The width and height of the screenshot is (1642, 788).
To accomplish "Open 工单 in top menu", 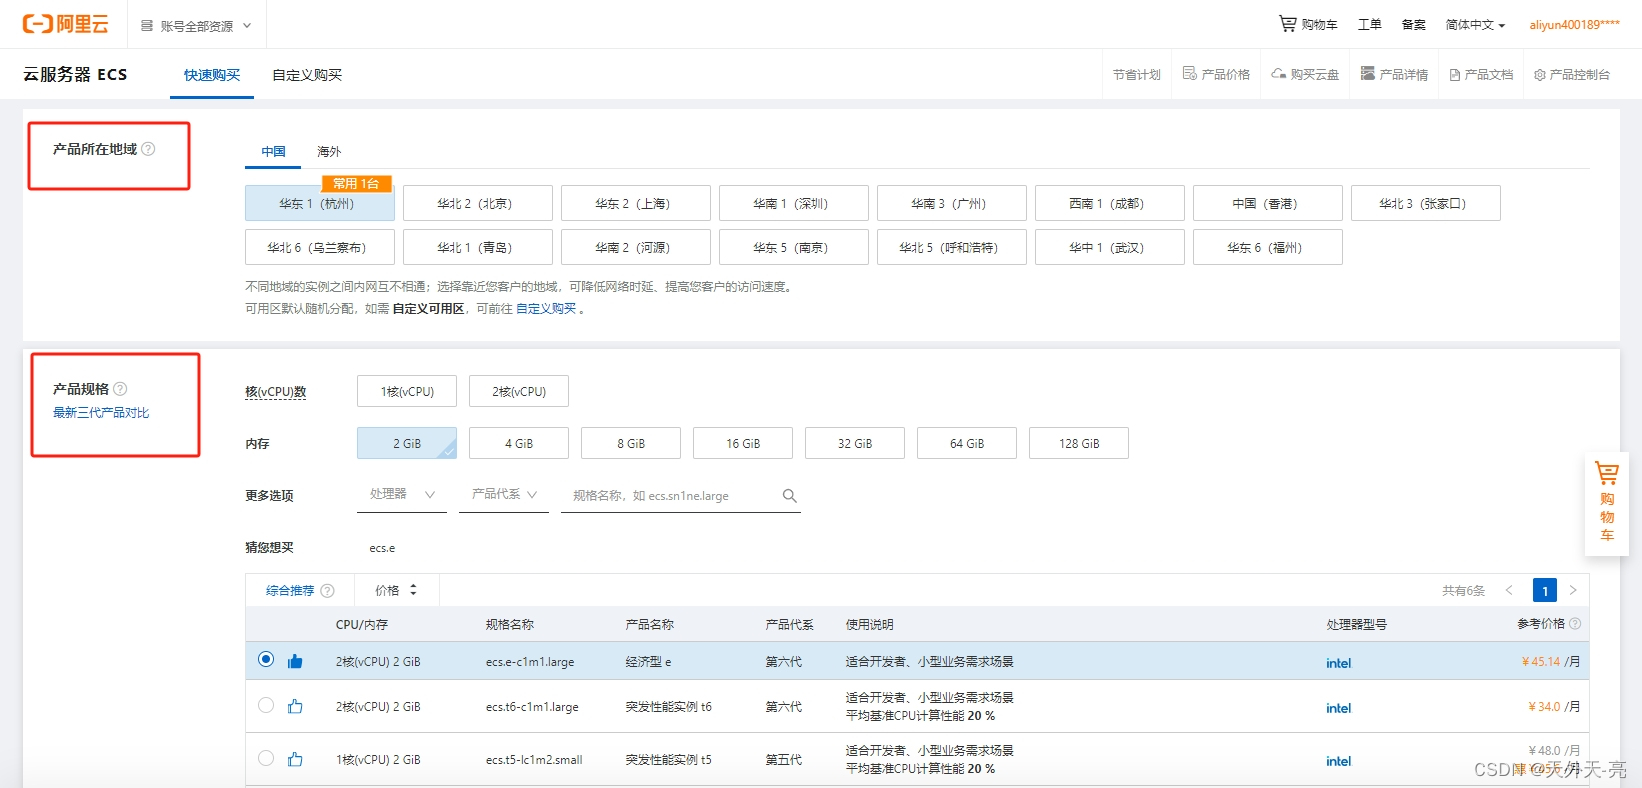I will (1369, 24).
